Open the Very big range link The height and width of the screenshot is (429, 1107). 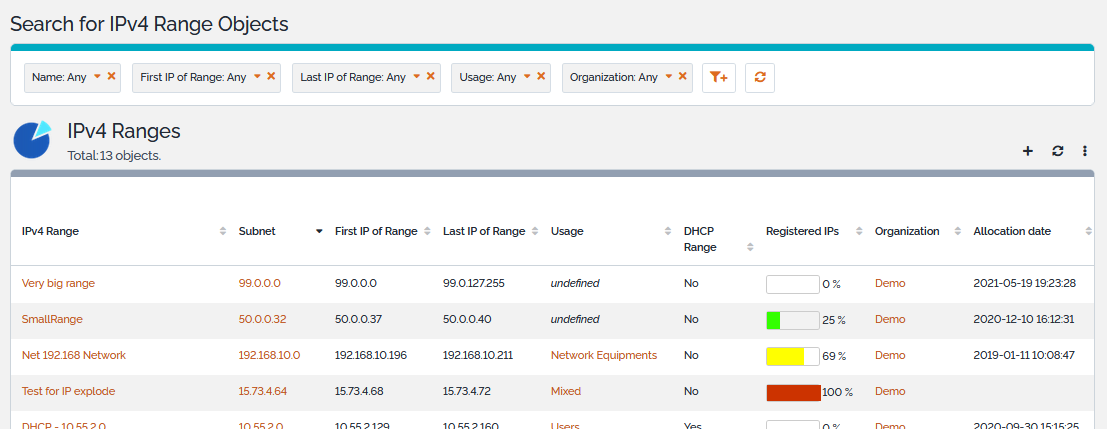[x=58, y=283]
